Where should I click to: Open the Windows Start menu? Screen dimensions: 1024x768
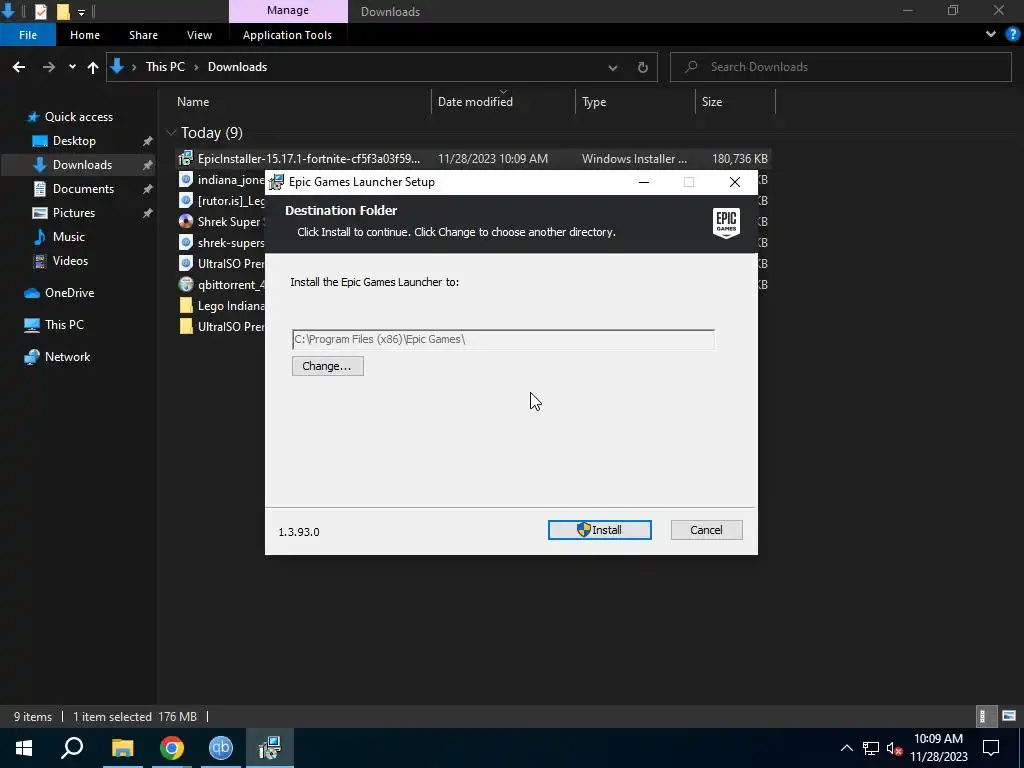(x=24, y=748)
